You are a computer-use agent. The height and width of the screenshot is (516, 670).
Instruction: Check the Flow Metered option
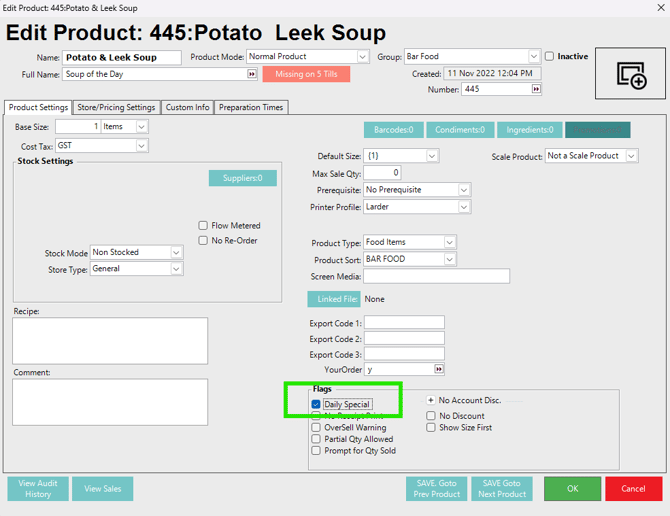point(204,226)
